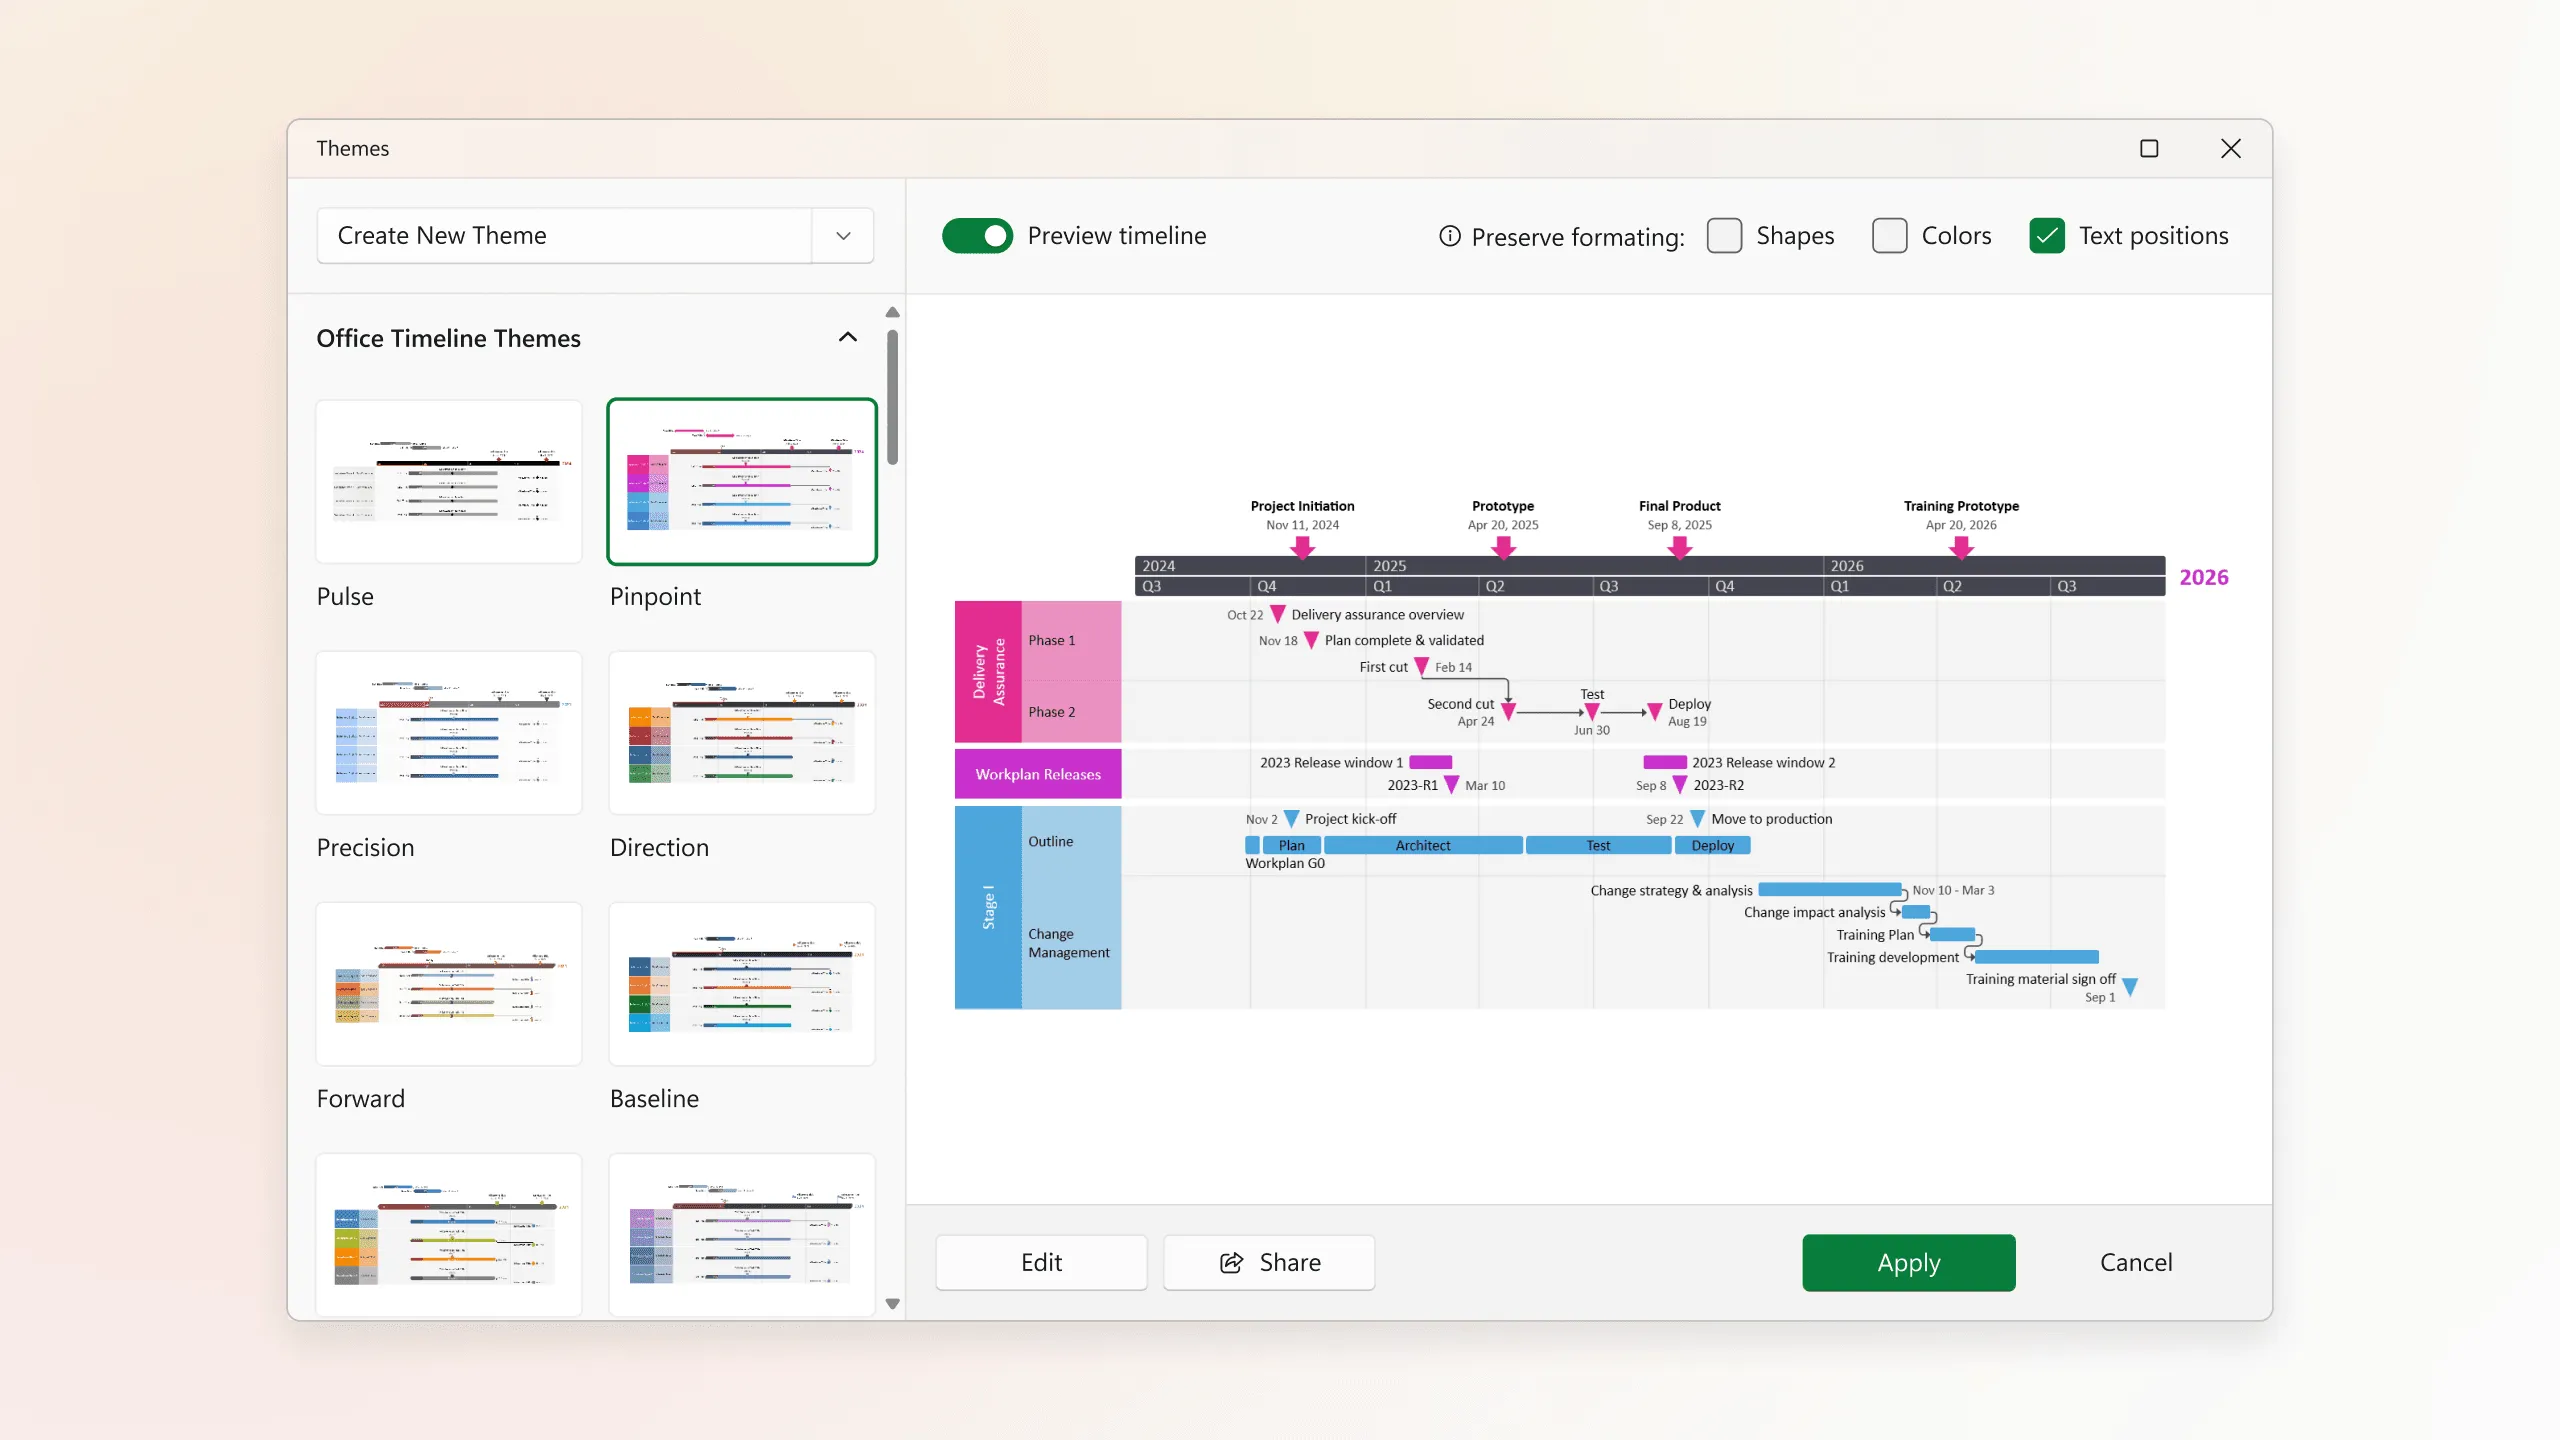Maximize the Themes dialog window

click(x=2149, y=149)
